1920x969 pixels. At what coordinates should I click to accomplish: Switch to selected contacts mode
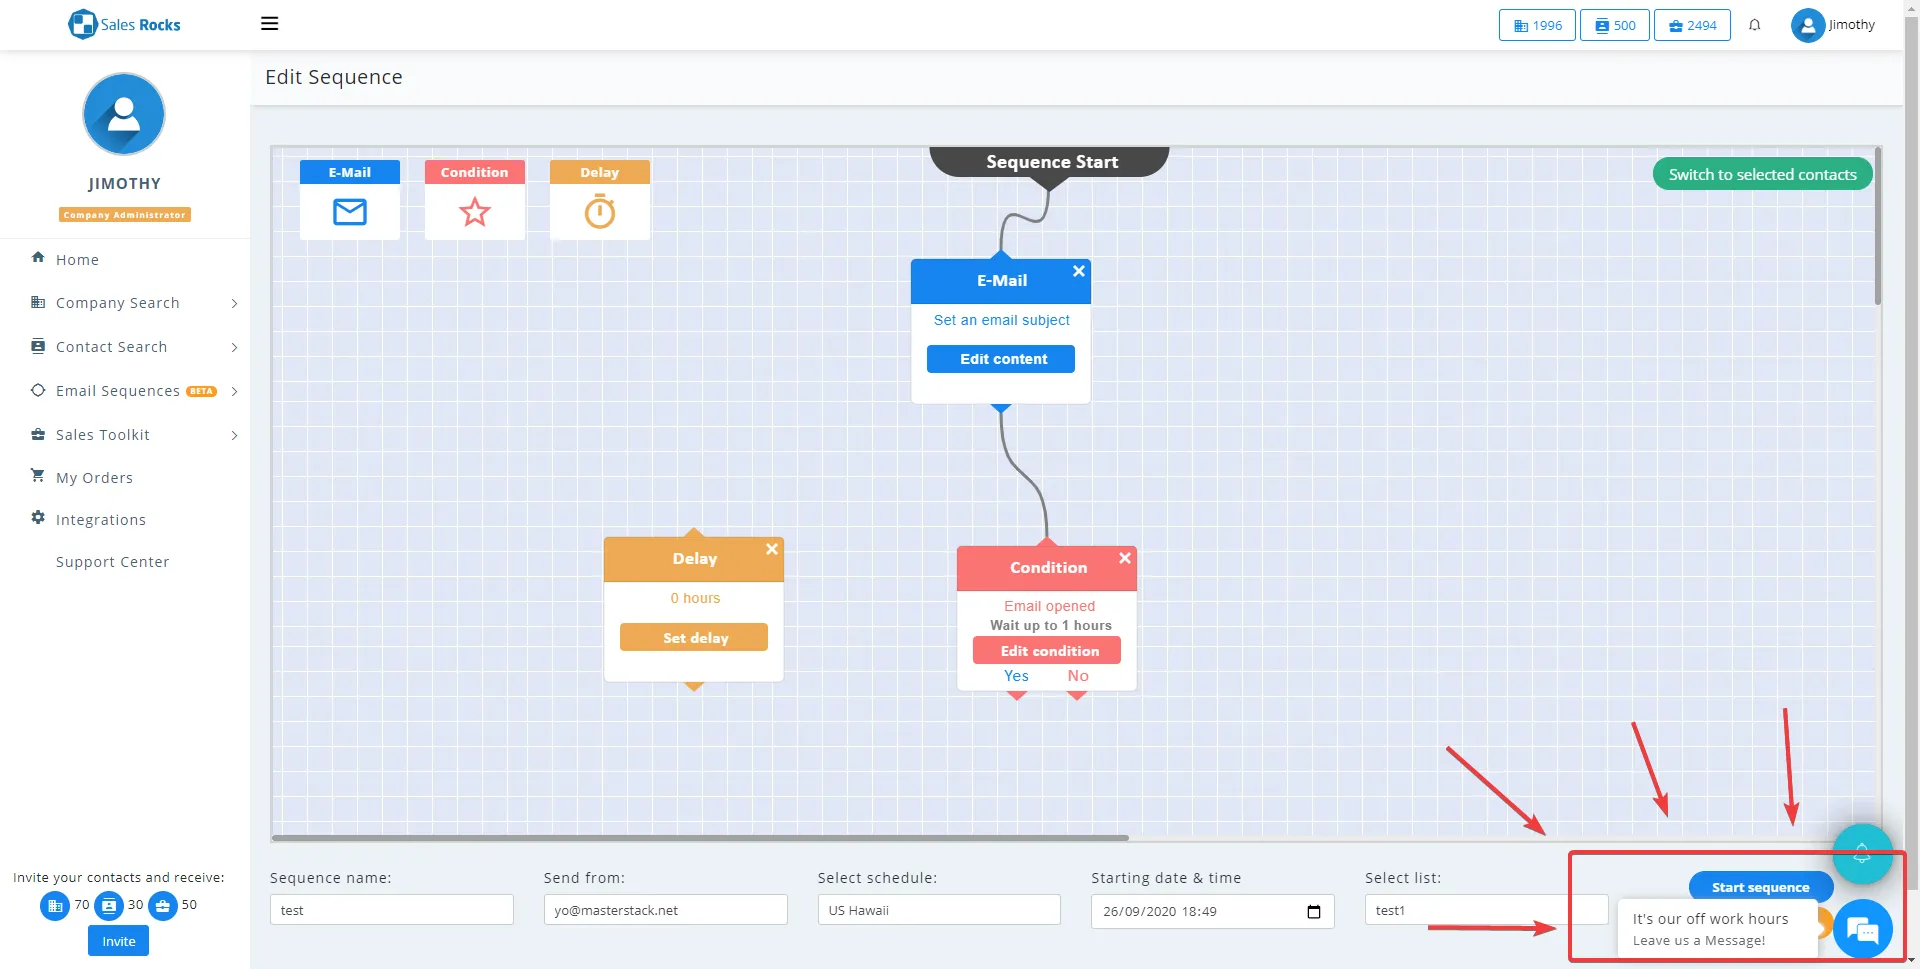click(1762, 174)
